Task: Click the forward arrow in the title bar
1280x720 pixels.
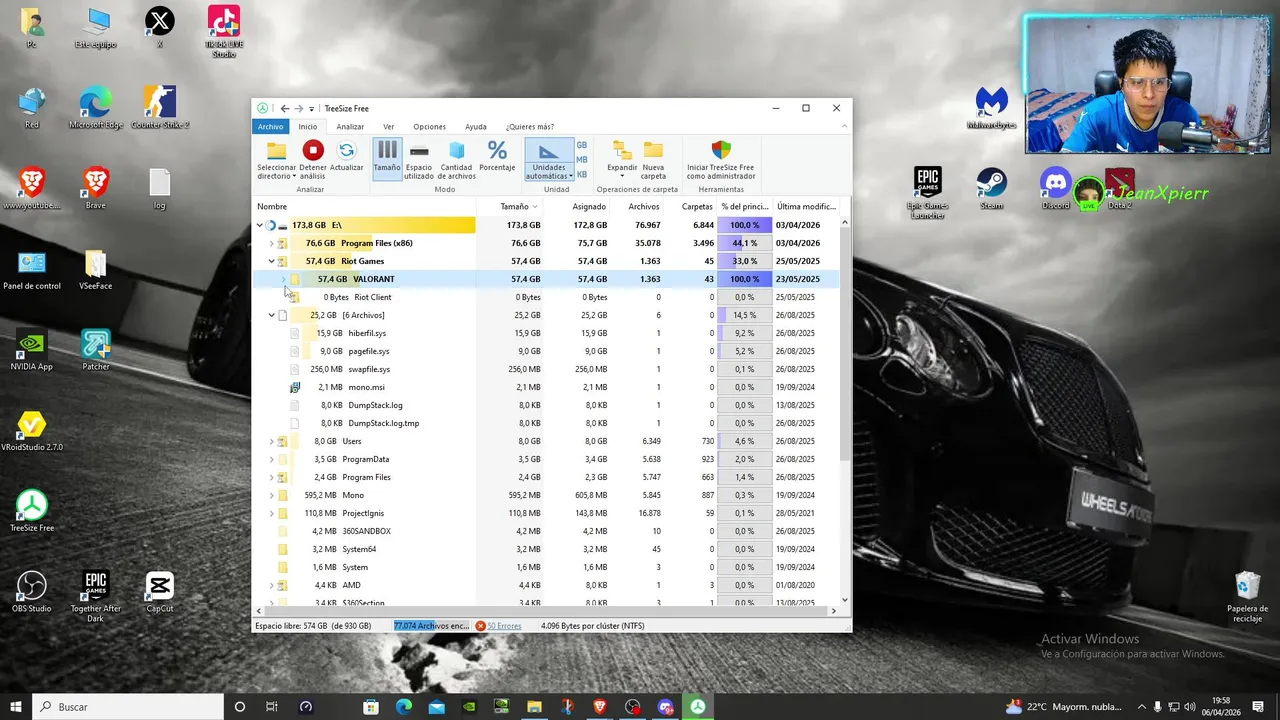Action: click(298, 108)
